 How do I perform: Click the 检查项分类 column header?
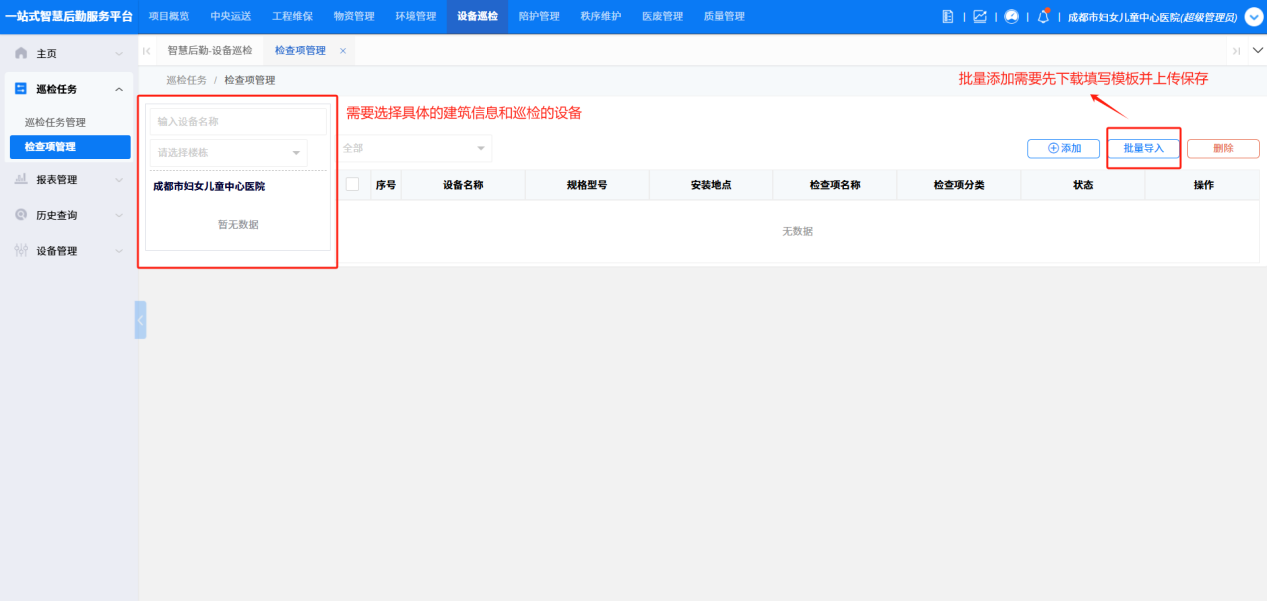click(x=959, y=185)
